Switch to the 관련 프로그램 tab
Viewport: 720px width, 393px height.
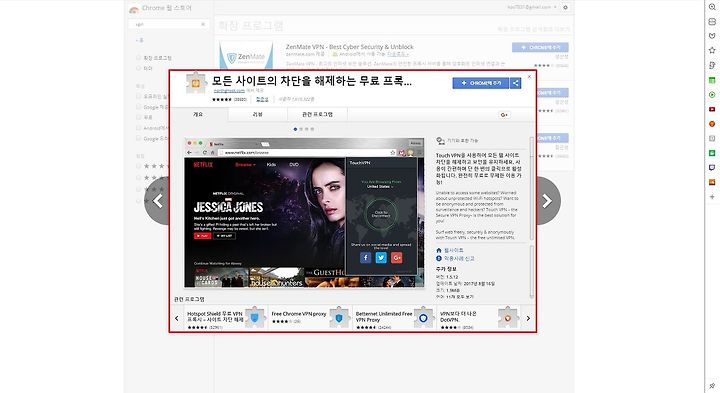click(317, 114)
